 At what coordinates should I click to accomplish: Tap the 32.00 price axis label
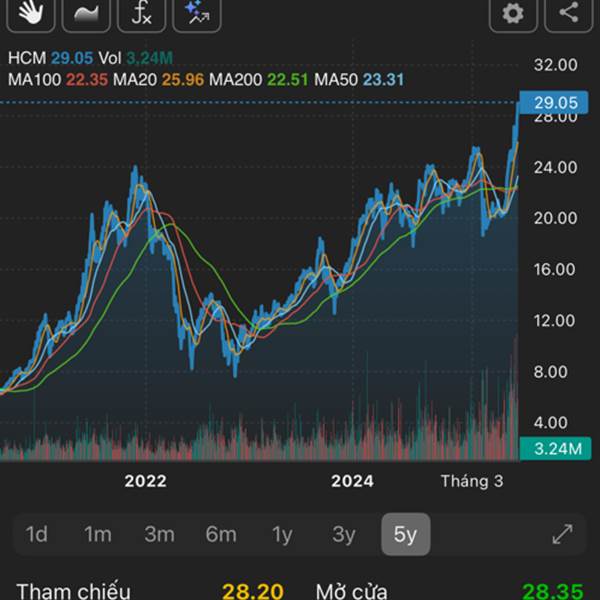(556, 65)
